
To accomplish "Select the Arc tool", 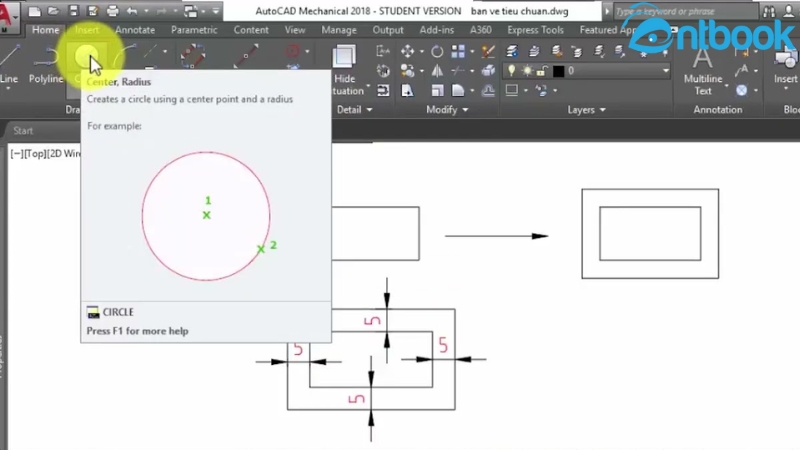I will click(126, 55).
